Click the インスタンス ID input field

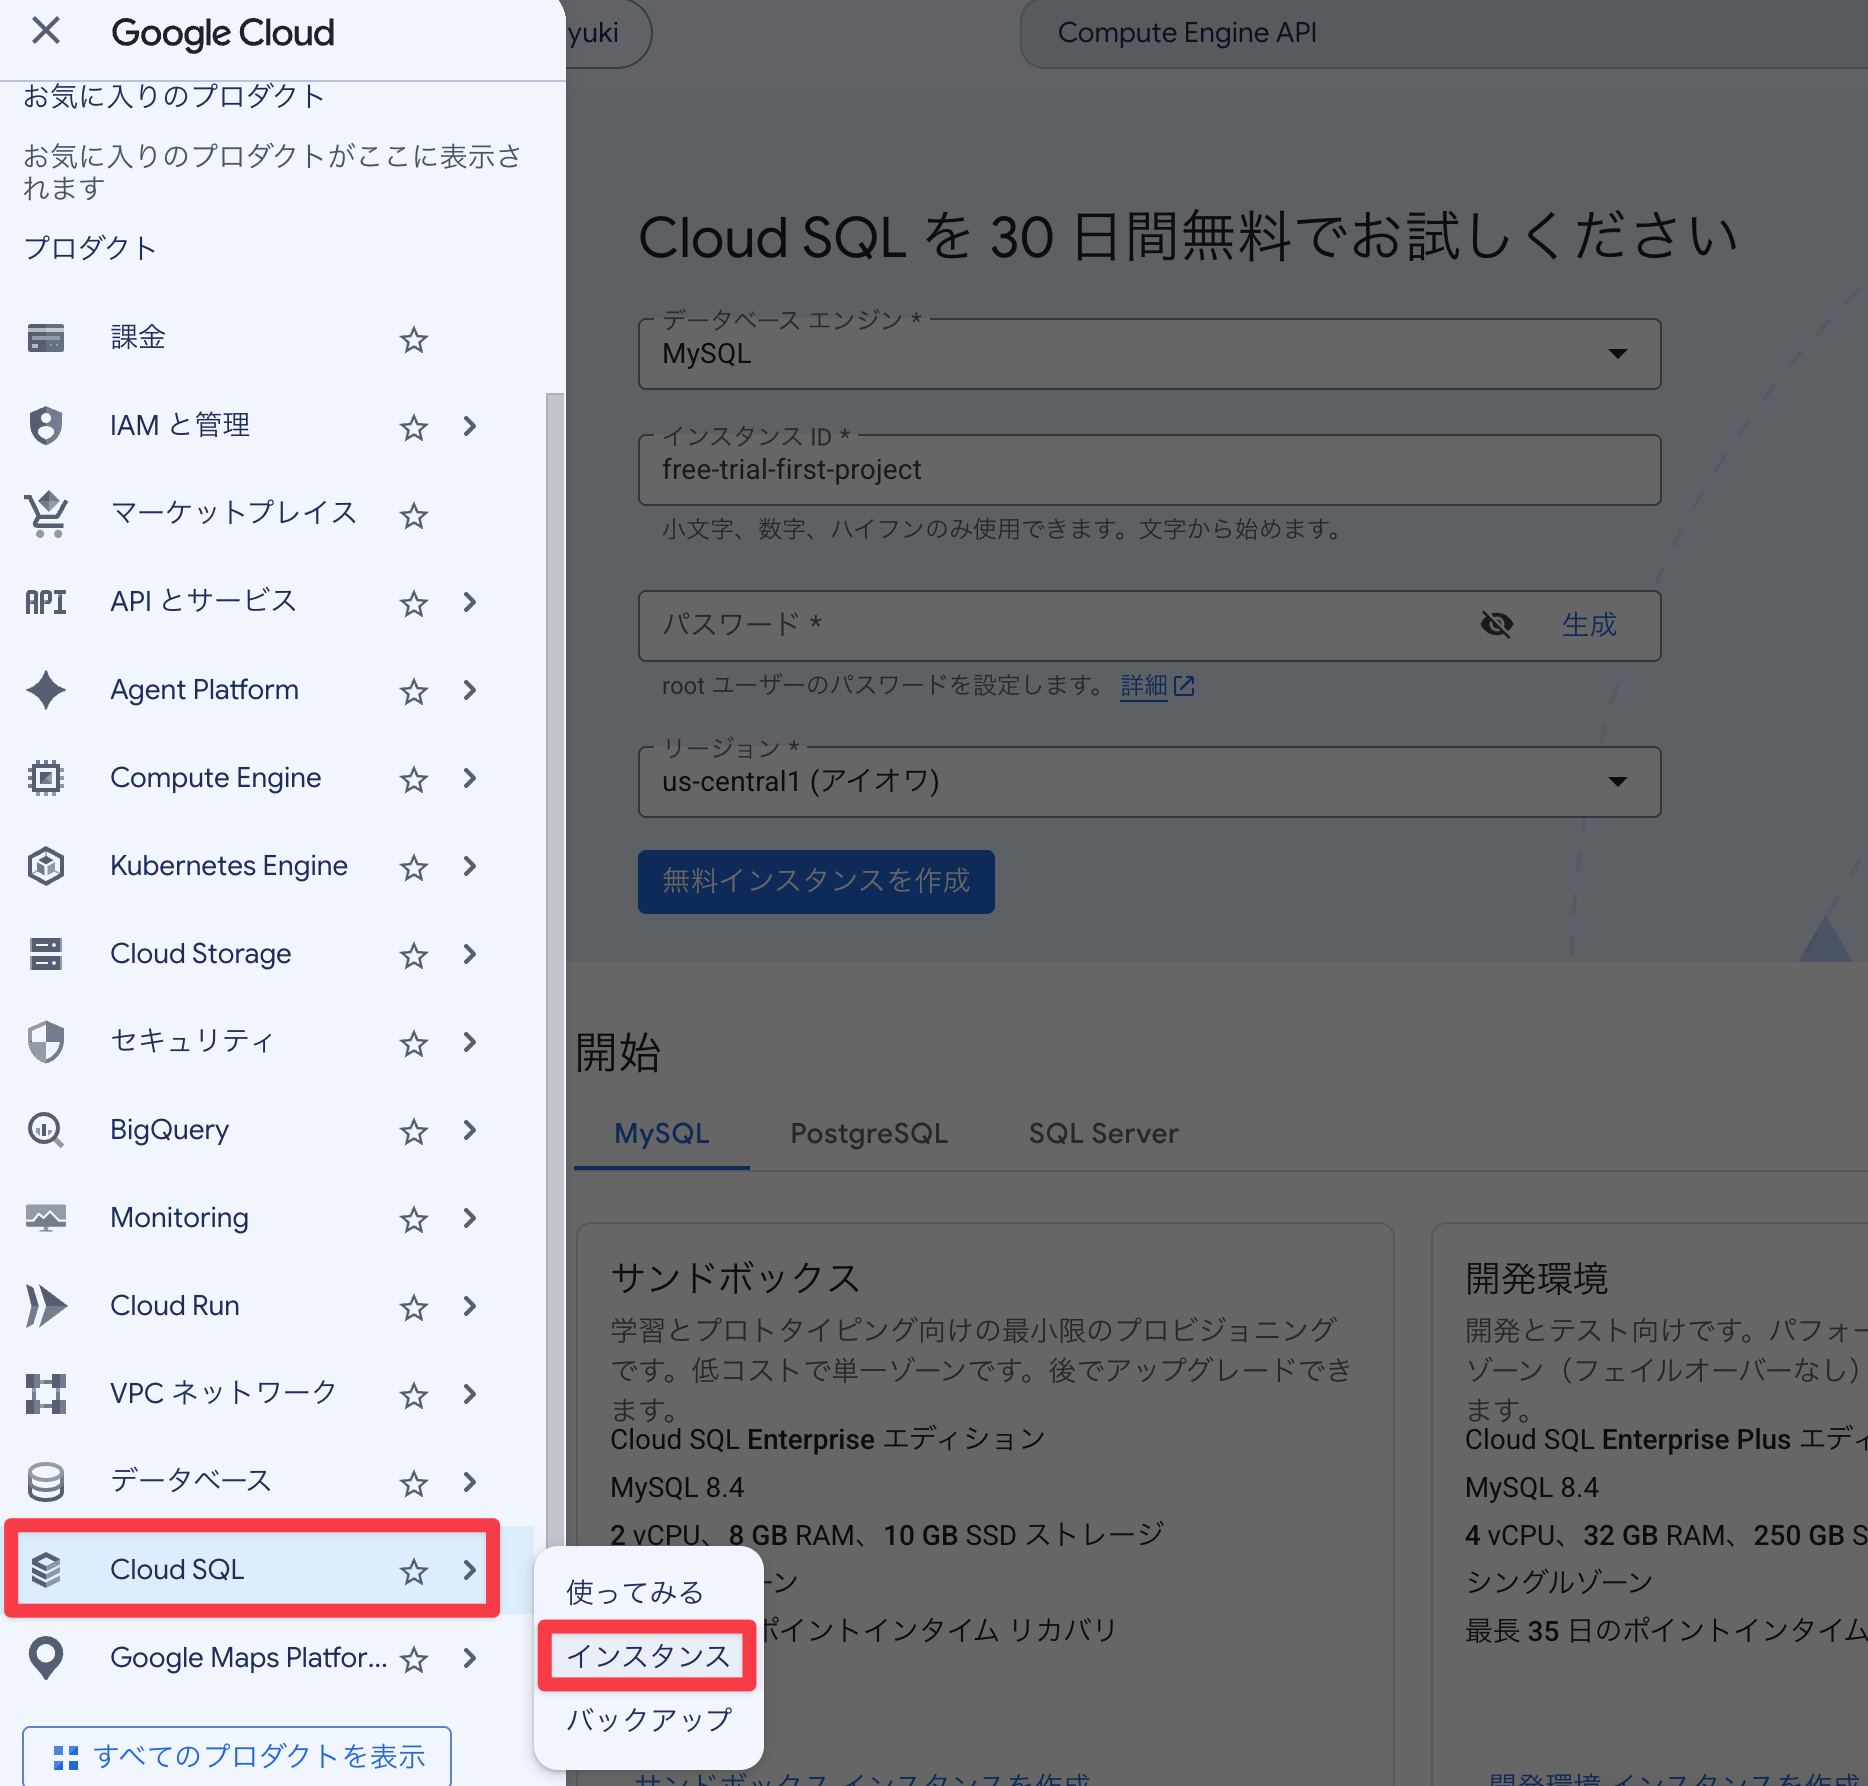click(1149, 470)
